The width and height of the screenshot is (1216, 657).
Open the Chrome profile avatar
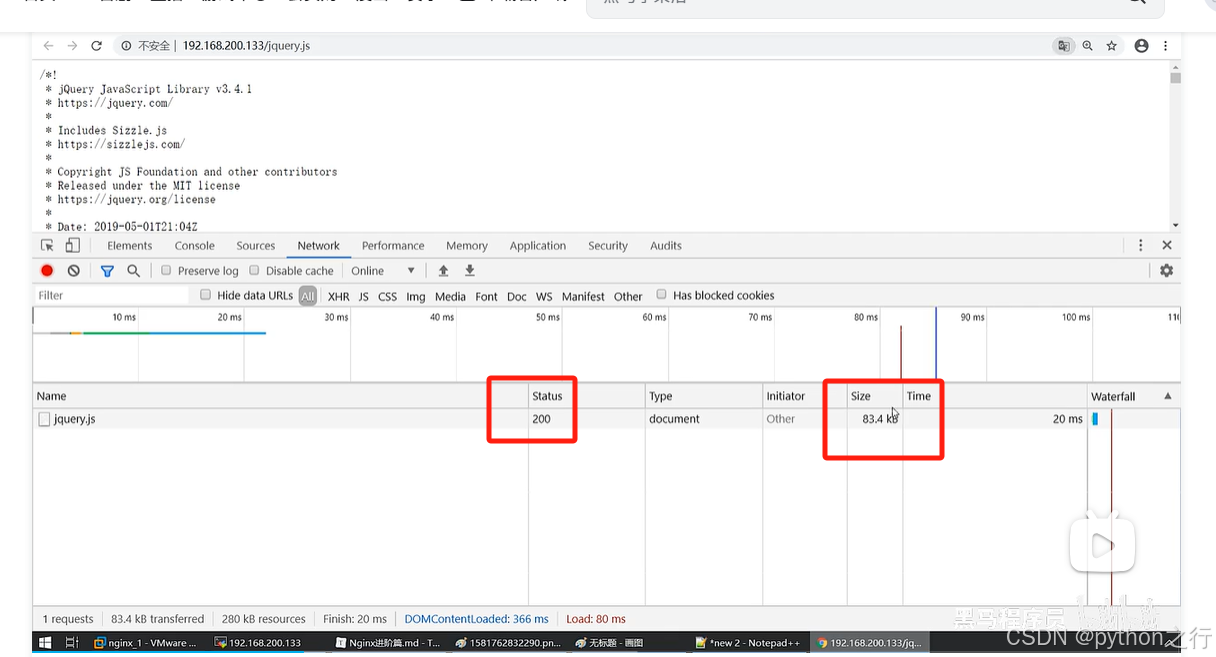point(1141,46)
